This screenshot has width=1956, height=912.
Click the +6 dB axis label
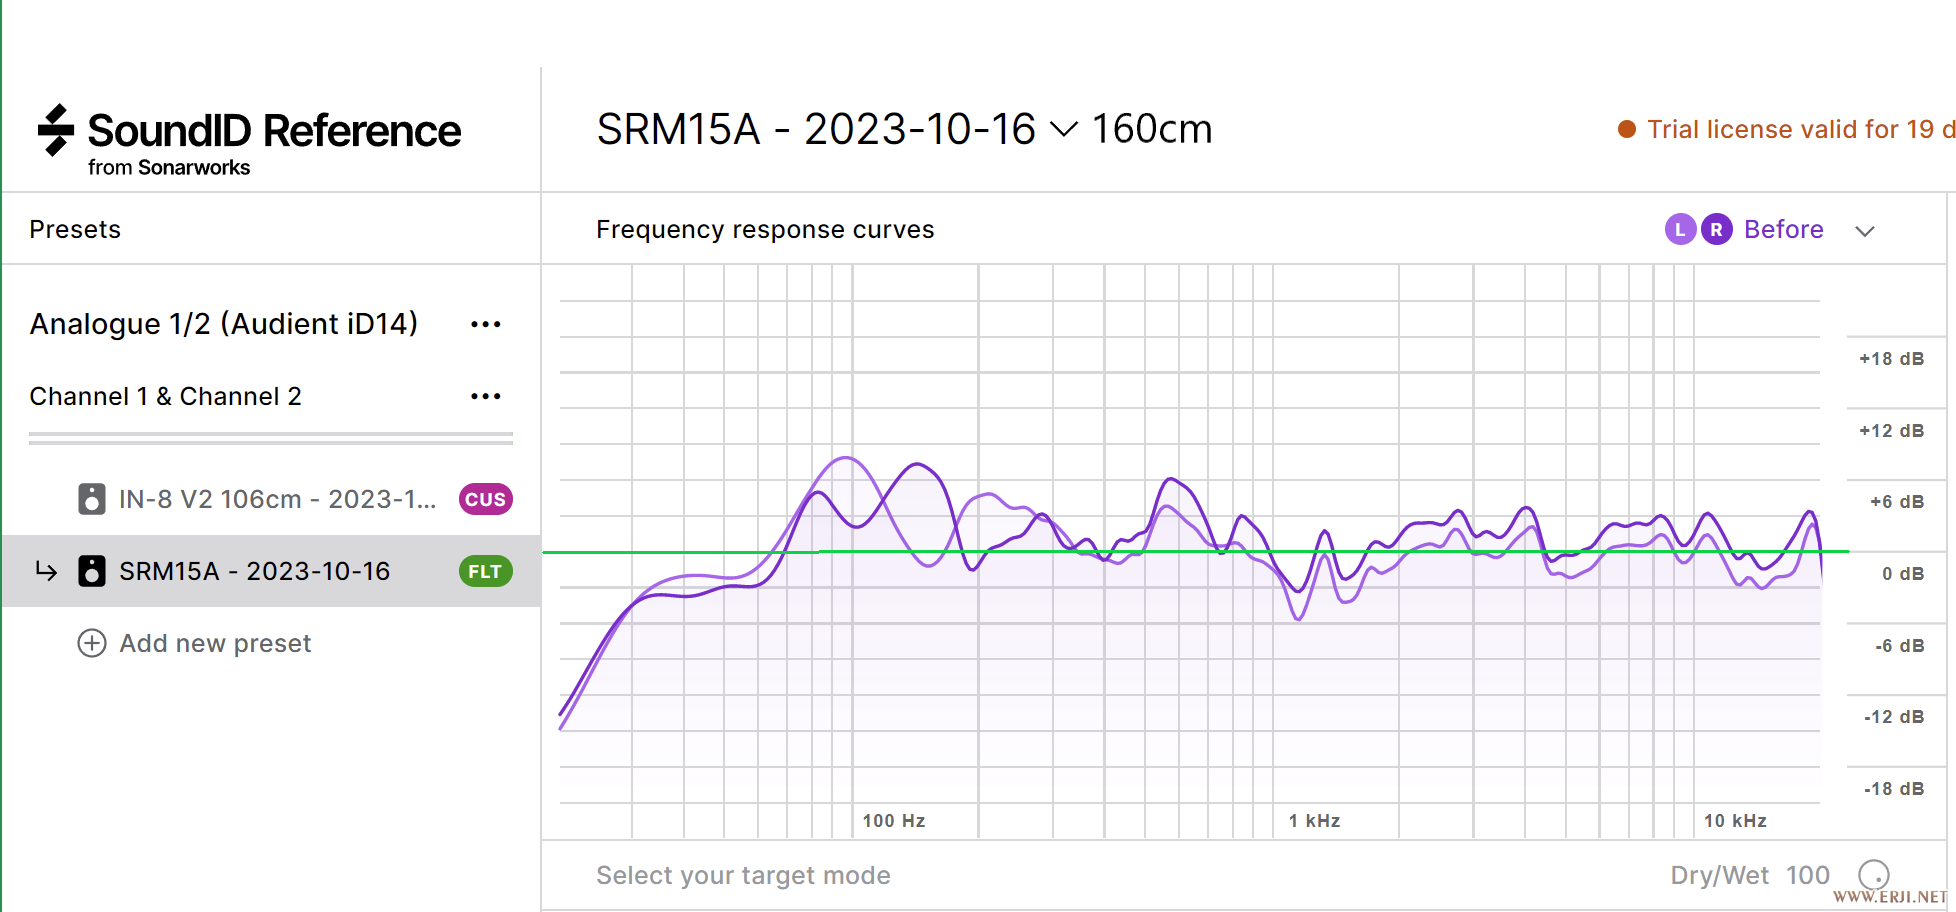1897,502
